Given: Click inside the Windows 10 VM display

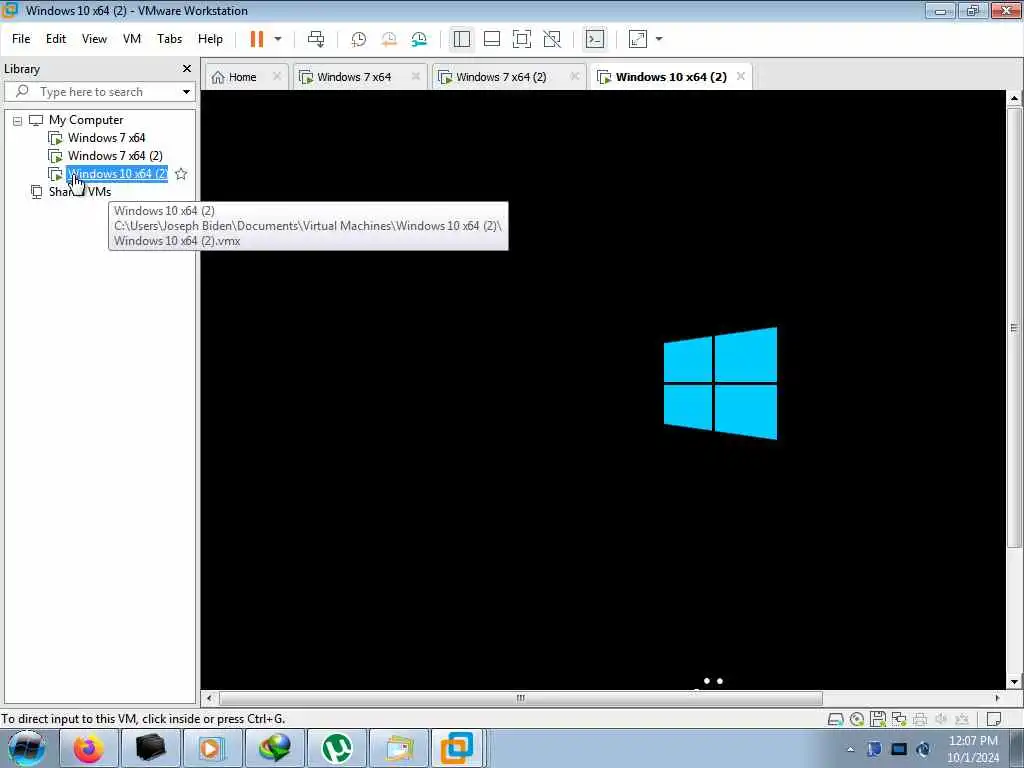Looking at the screenshot, I should point(603,389).
